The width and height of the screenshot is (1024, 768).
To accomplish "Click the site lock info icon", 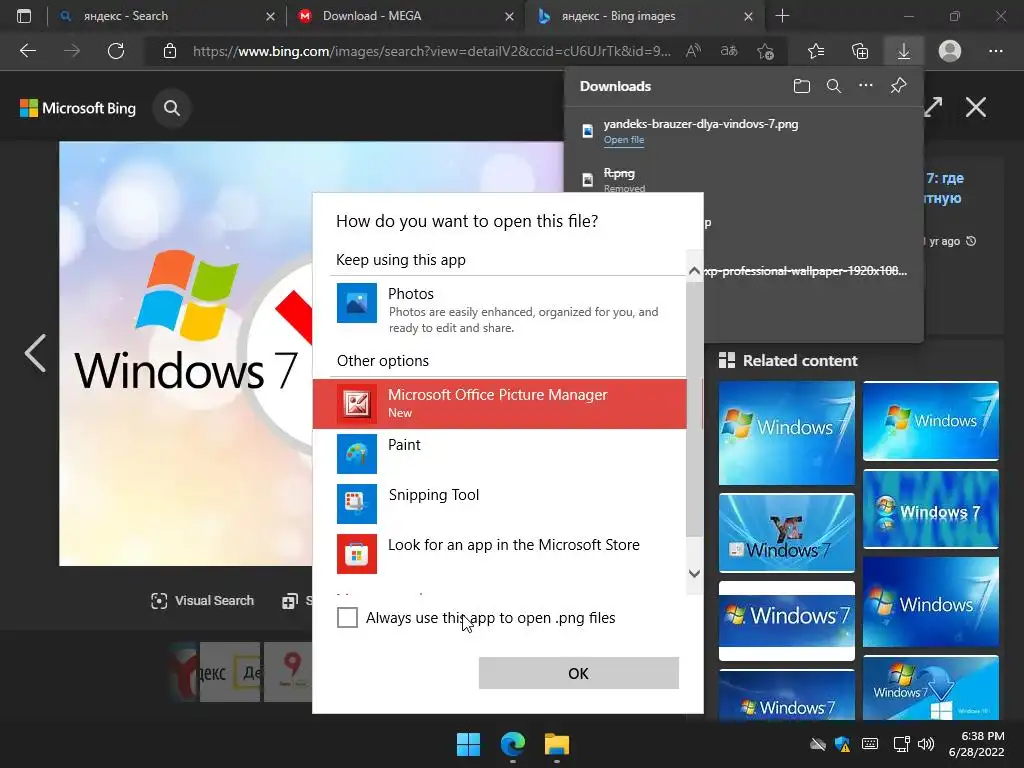I will click(x=170, y=51).
